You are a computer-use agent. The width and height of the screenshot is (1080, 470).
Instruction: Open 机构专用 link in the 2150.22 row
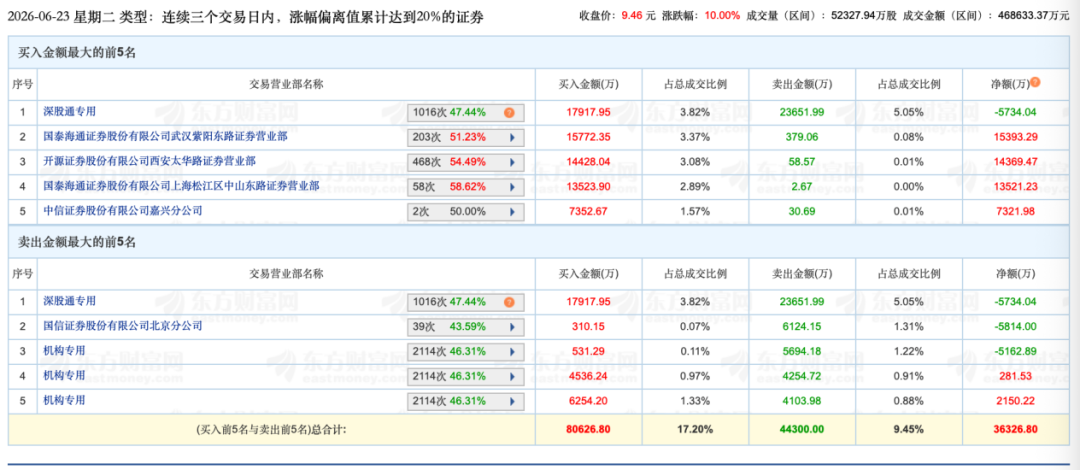point(65,400)
